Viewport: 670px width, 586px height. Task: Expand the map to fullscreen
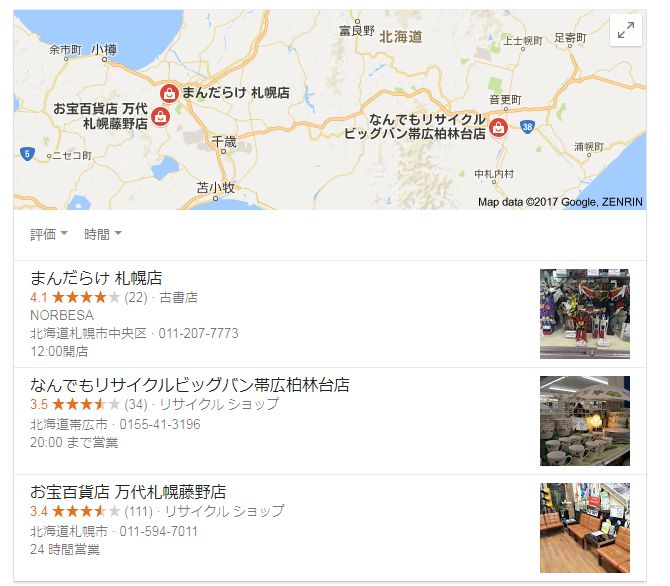626,30
